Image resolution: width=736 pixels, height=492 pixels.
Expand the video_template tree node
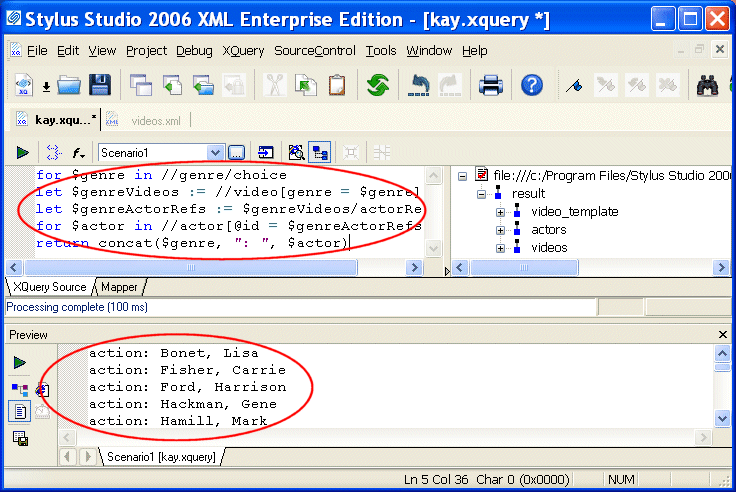click(x=500, y=212)
